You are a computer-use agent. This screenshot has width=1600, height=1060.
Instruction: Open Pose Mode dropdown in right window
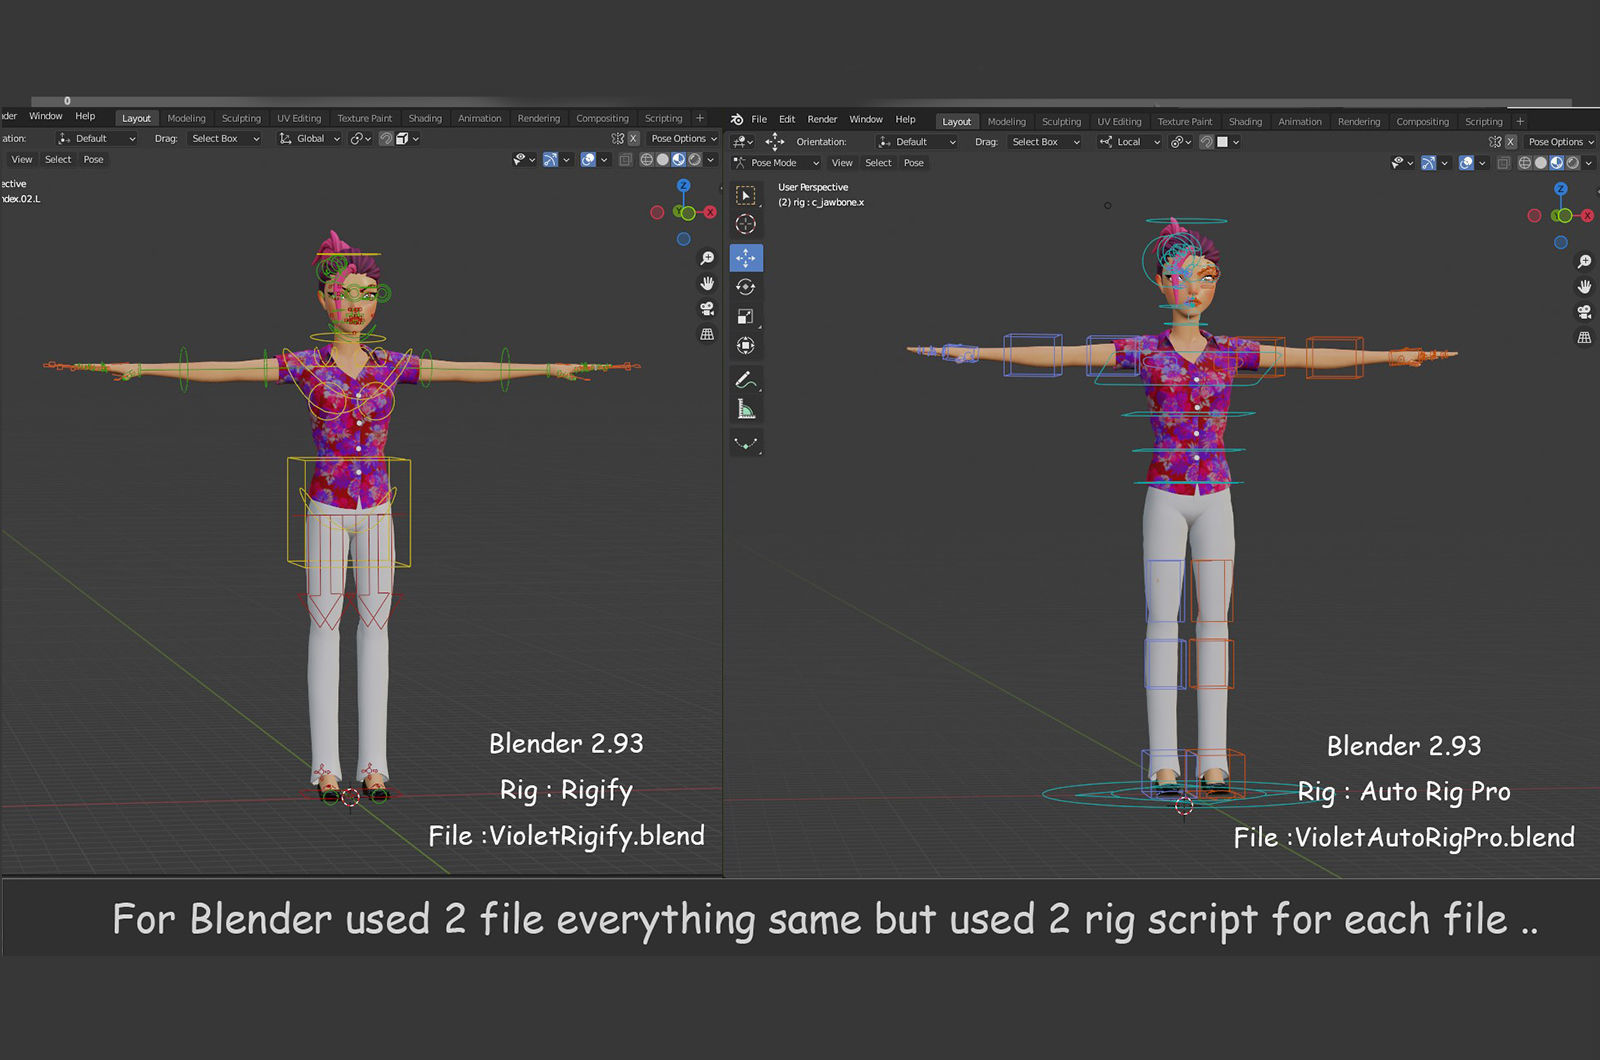pos(777,163)
